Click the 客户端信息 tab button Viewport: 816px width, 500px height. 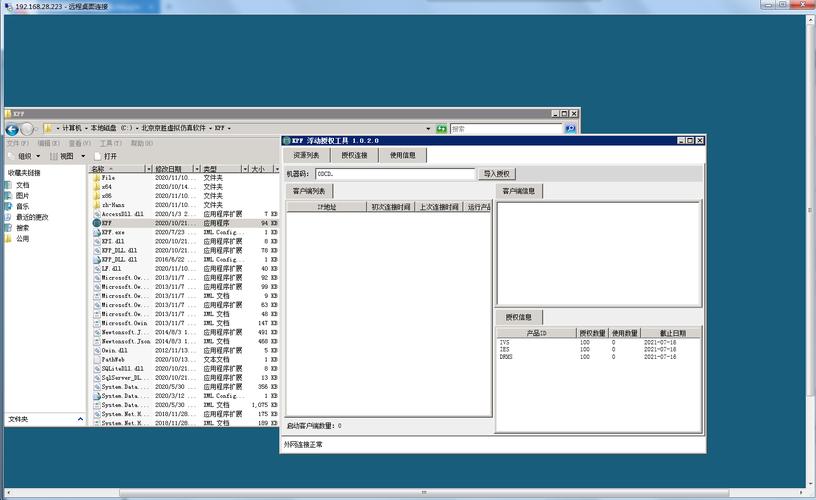519,191
